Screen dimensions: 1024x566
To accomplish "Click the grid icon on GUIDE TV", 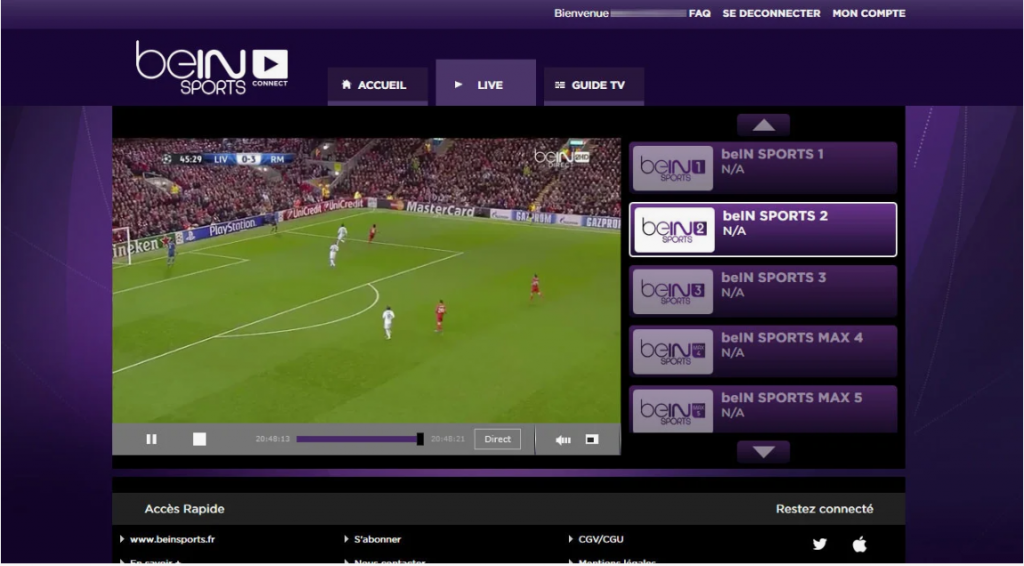I will (x=560, y=86).
